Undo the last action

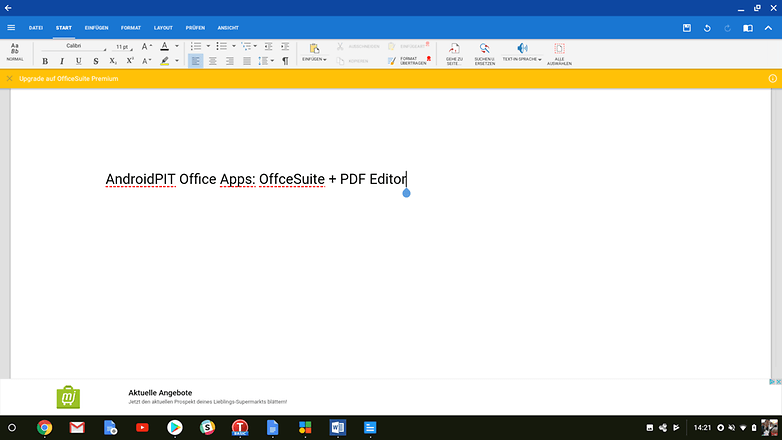coord(707,28)
